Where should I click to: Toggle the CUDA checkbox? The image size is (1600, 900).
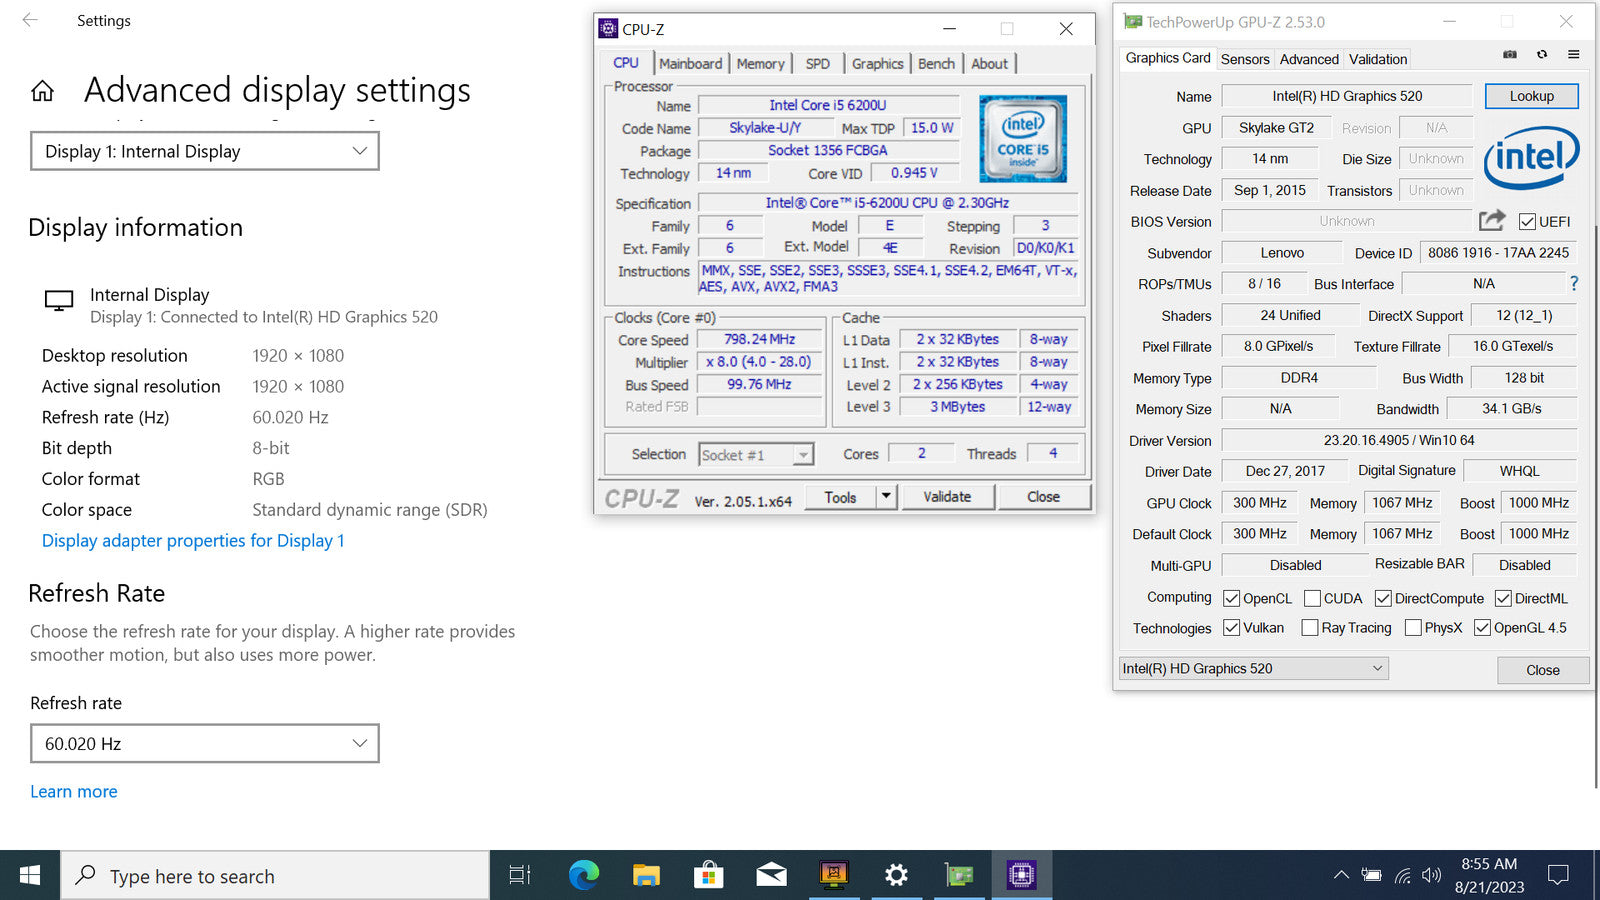1312,598
